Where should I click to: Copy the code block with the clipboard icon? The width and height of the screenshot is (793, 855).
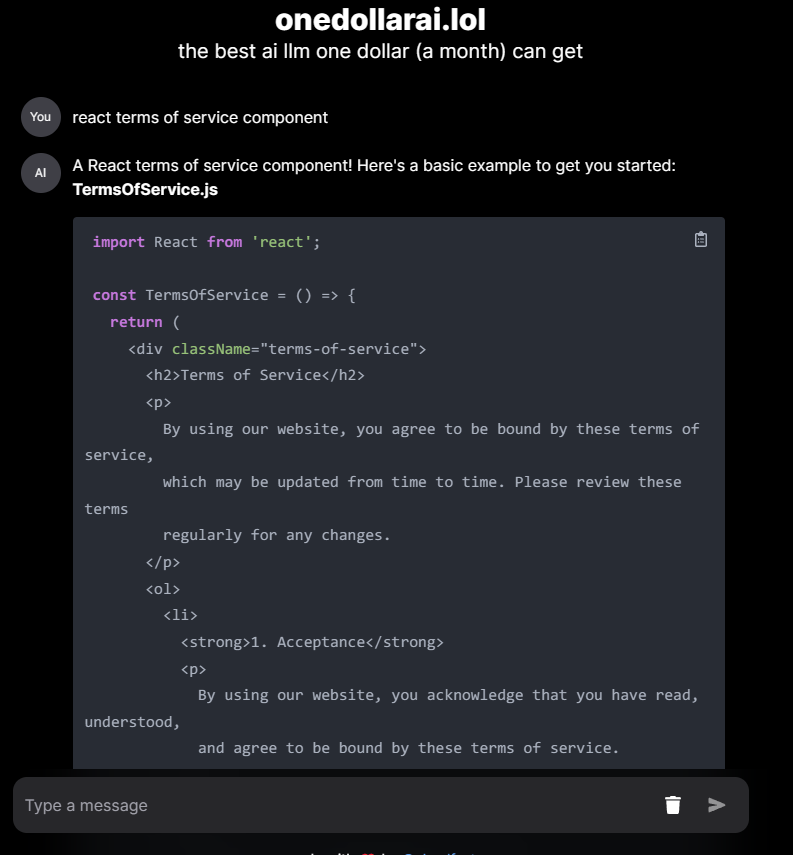pos(701,239)
